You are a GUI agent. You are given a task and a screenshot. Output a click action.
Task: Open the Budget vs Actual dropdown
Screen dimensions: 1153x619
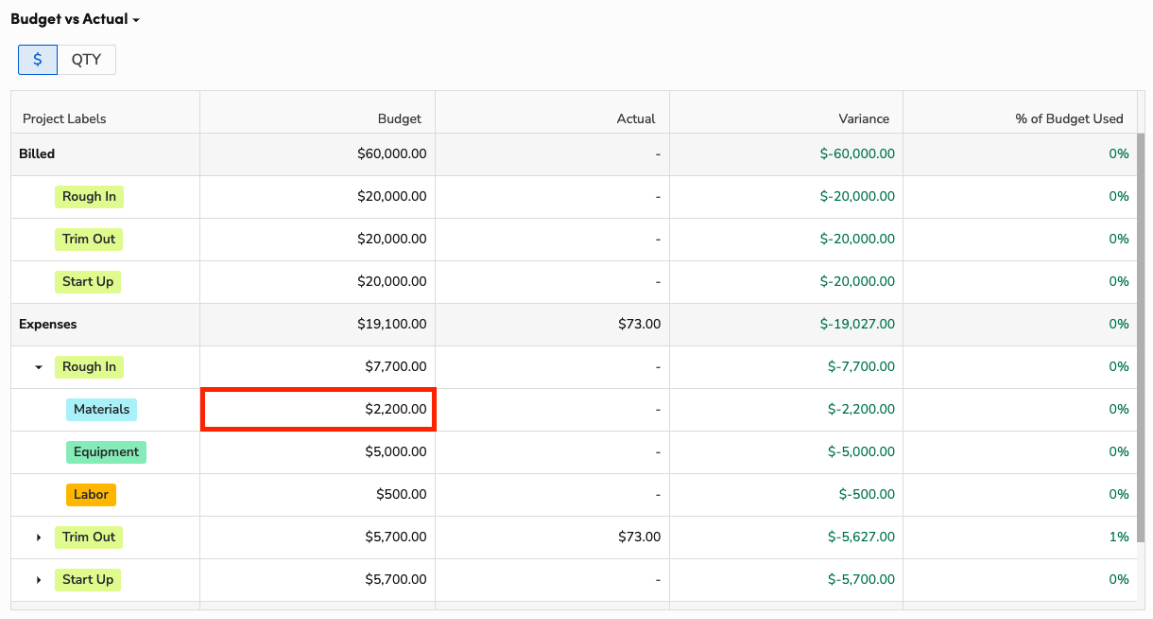click(x=75, y=19)
